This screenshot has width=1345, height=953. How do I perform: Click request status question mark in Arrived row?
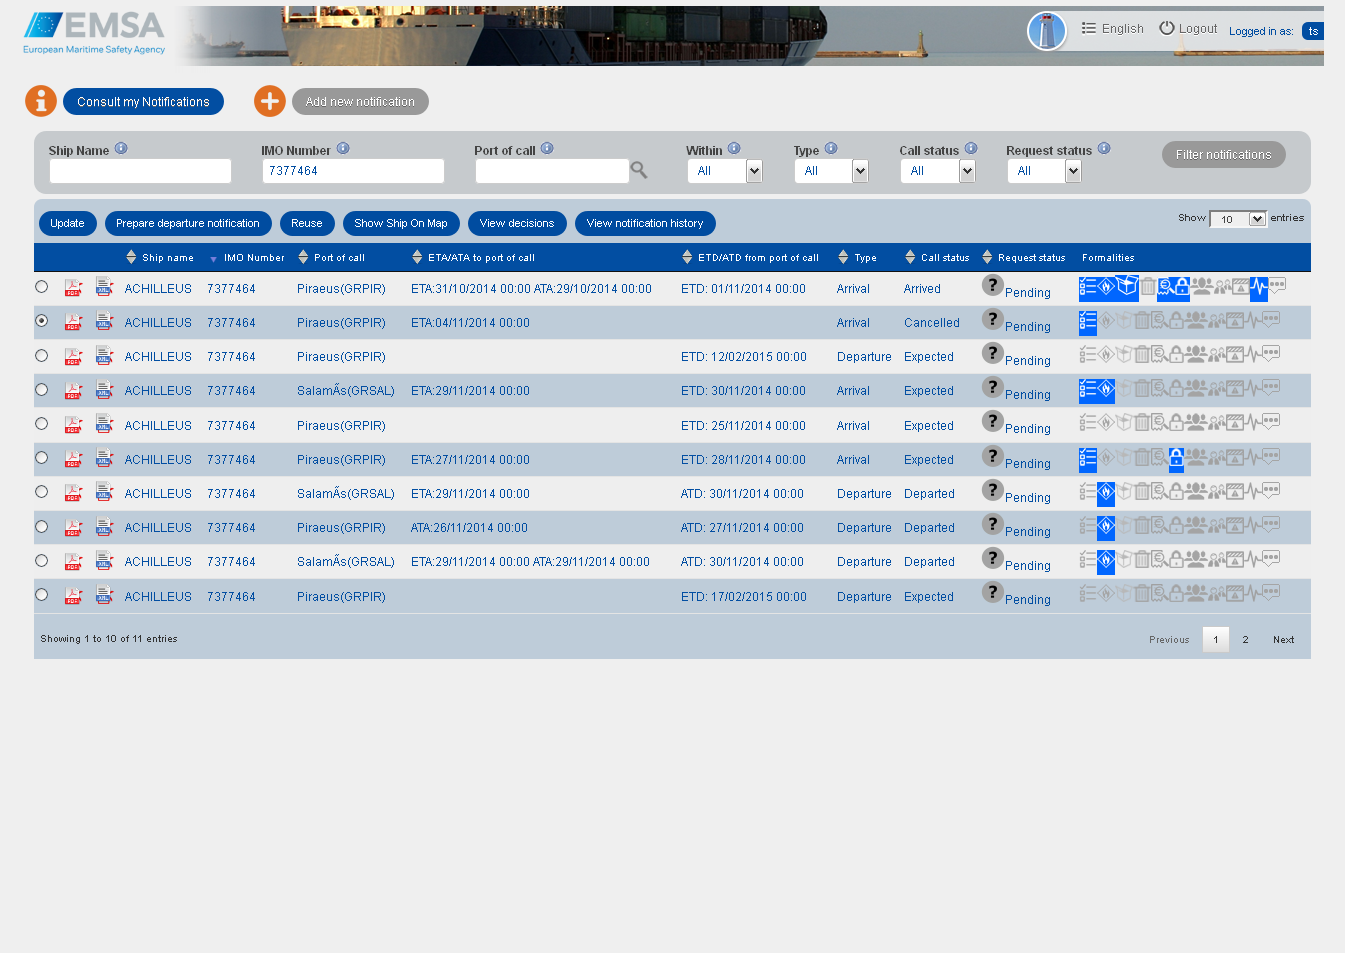point(992,286)
